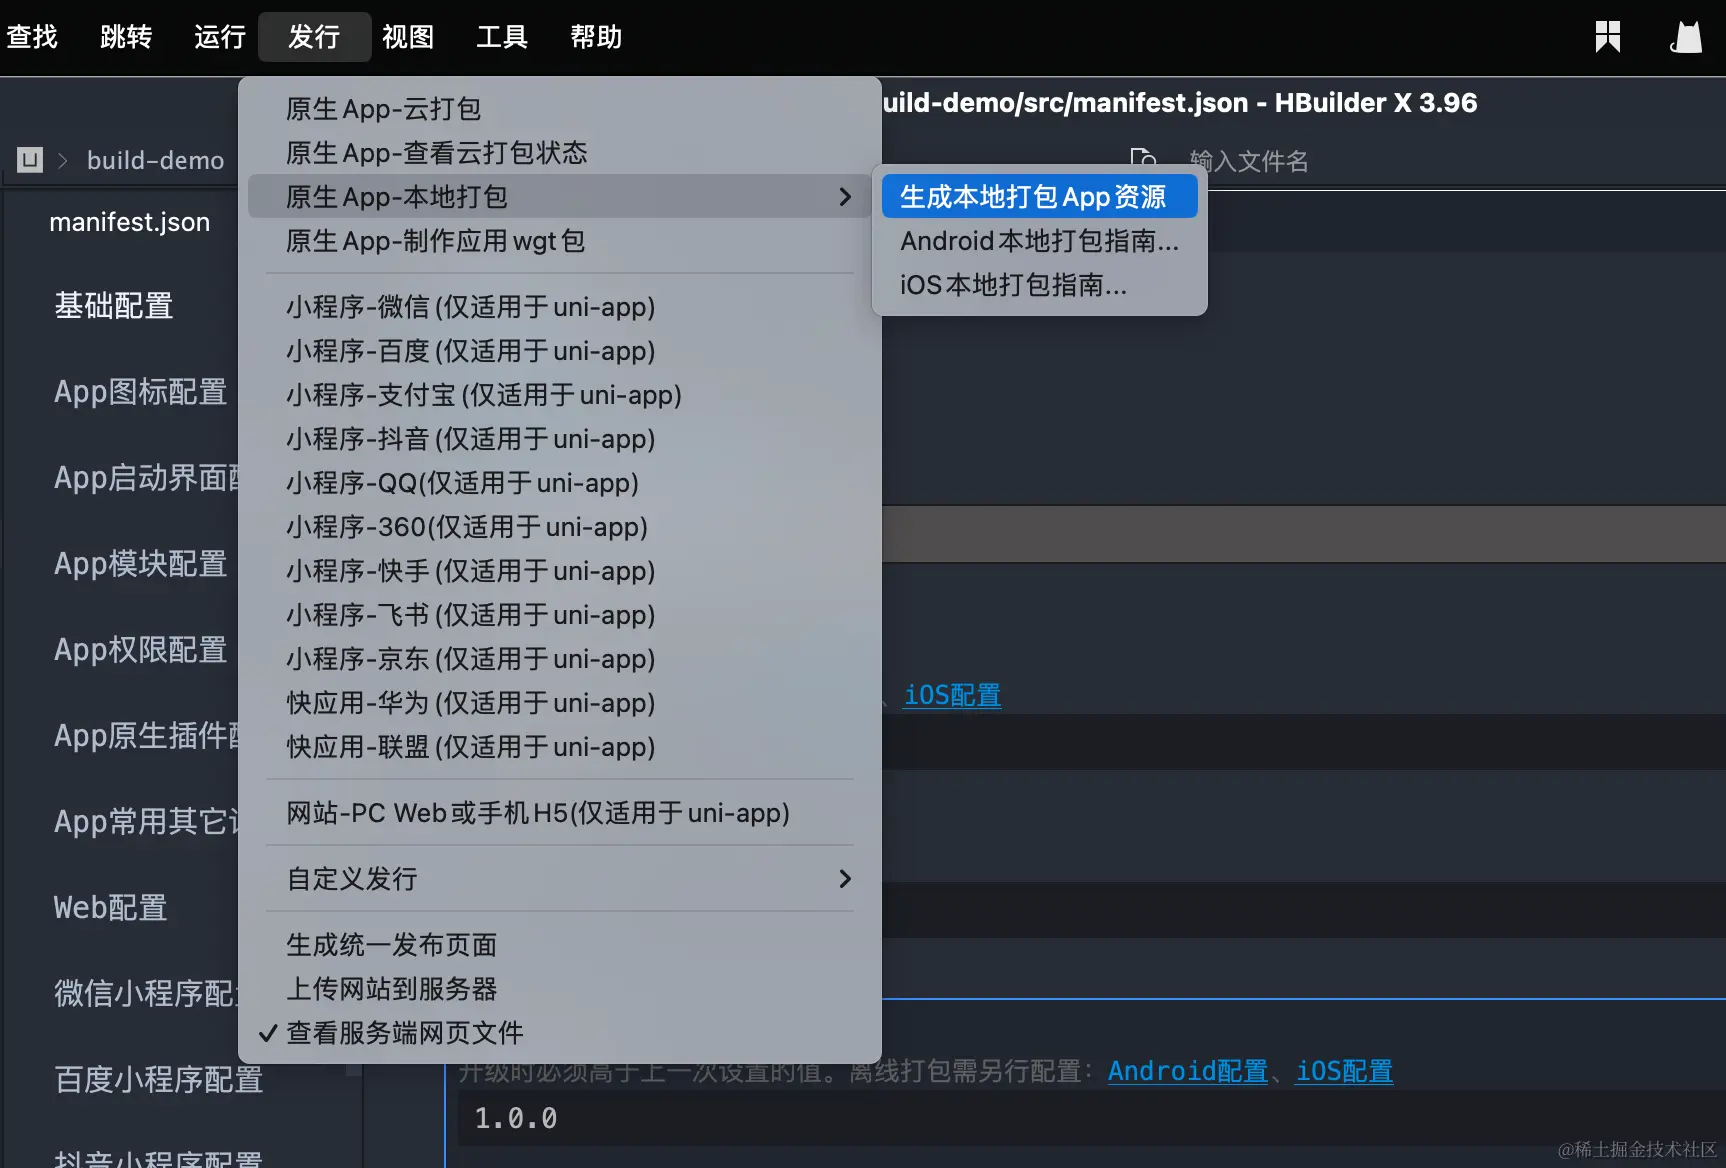Expand the 自定义发行 submenu
This screenshot has height=1168, width=1726.
(845, 879)
